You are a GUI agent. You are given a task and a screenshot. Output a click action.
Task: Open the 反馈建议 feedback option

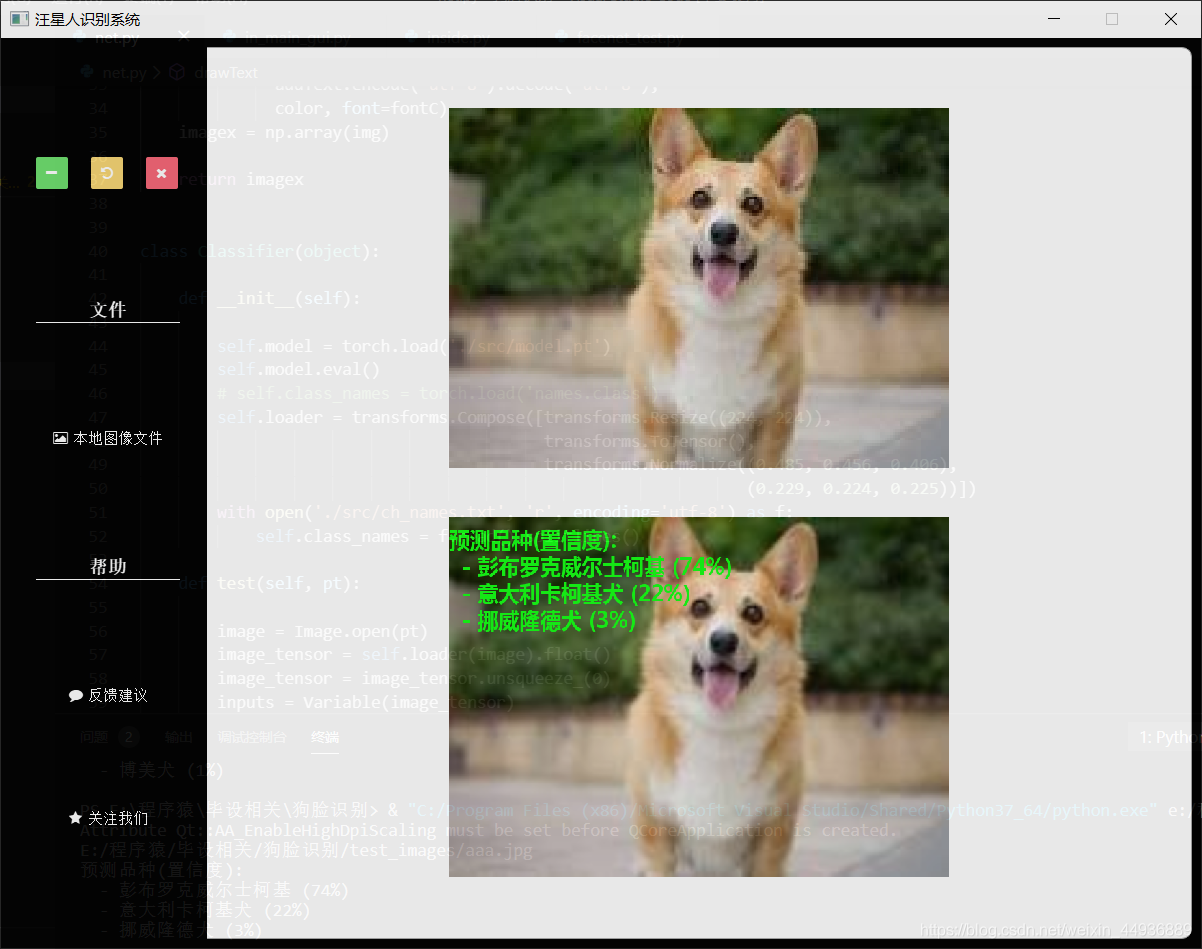point(108,695)
